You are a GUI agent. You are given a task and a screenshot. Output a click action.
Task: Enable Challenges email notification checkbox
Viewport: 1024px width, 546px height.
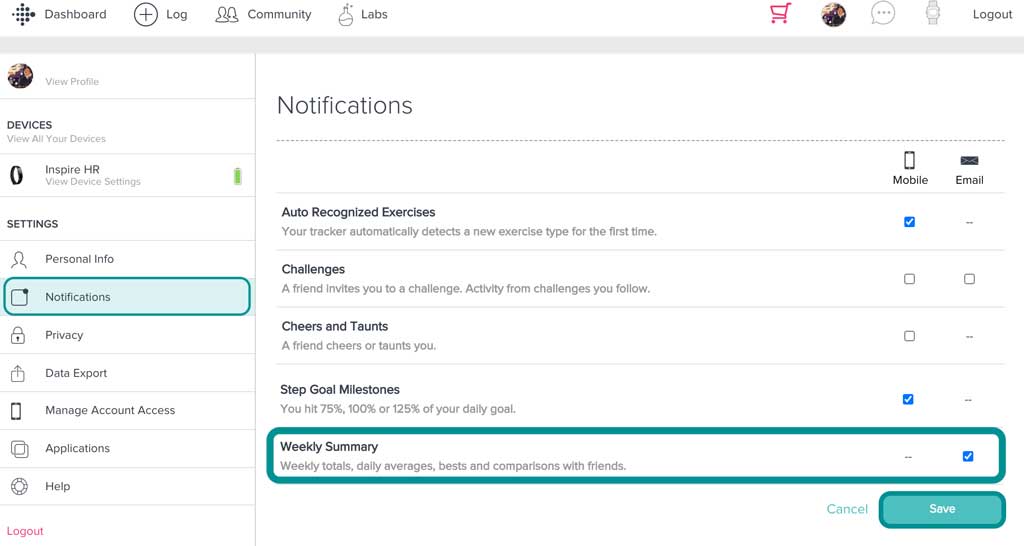(x=969, y=279)
